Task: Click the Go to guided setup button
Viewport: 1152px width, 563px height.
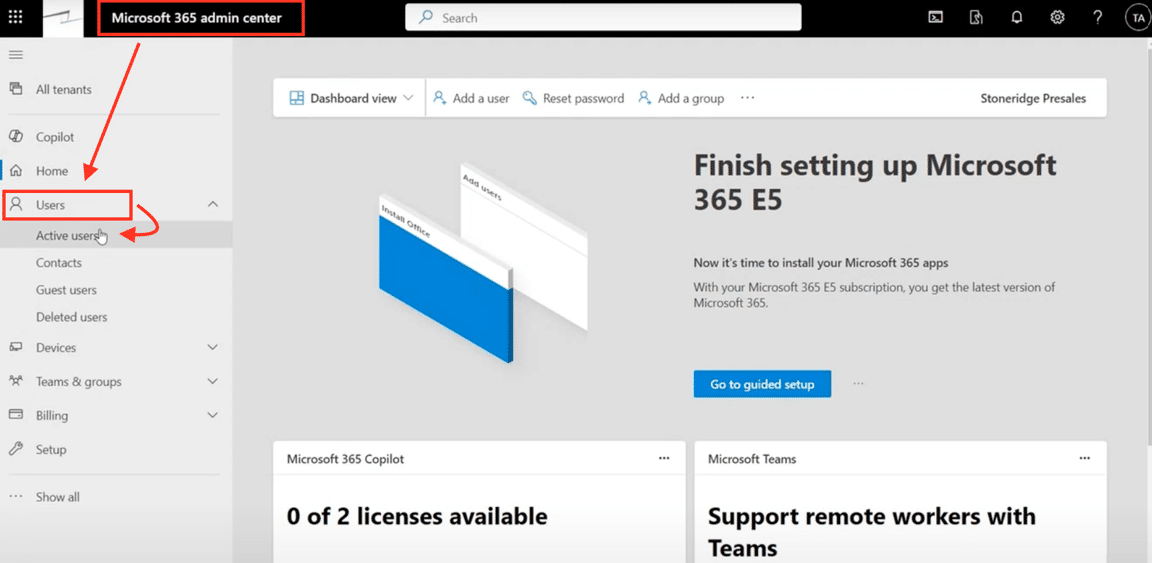Action: point(762,384)
